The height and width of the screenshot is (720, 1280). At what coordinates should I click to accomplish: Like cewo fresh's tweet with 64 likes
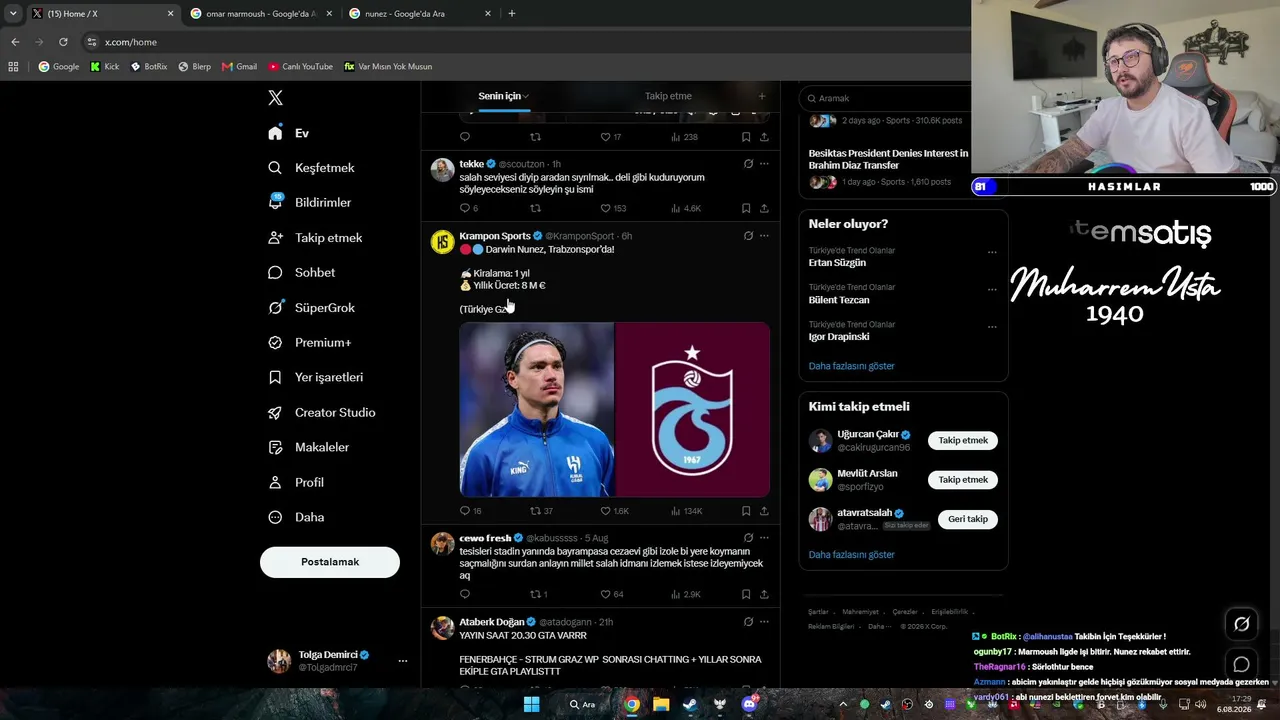(x=611, y=594)
